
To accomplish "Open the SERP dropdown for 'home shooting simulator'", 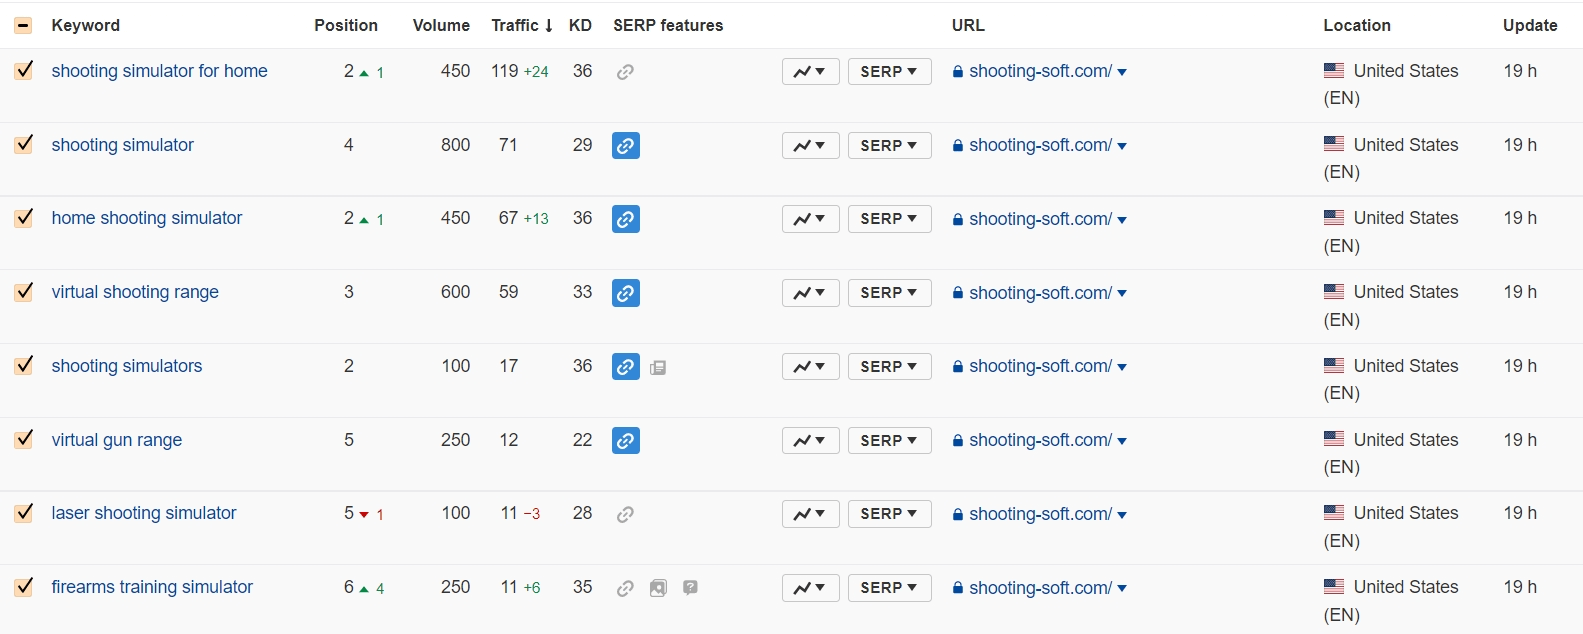I will pyautogui.click(x=889, y=219).
